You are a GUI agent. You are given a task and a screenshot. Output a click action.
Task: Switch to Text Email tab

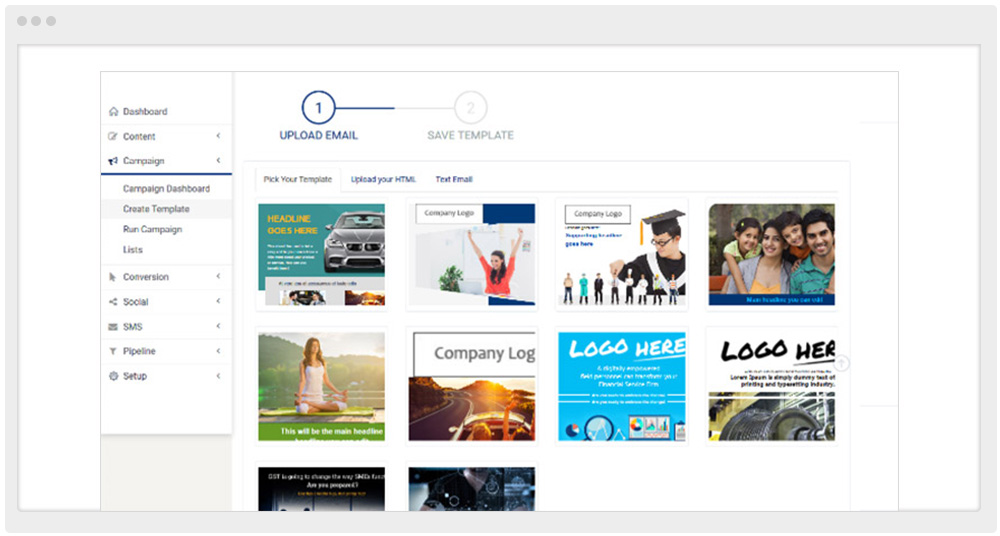[454, 179]
